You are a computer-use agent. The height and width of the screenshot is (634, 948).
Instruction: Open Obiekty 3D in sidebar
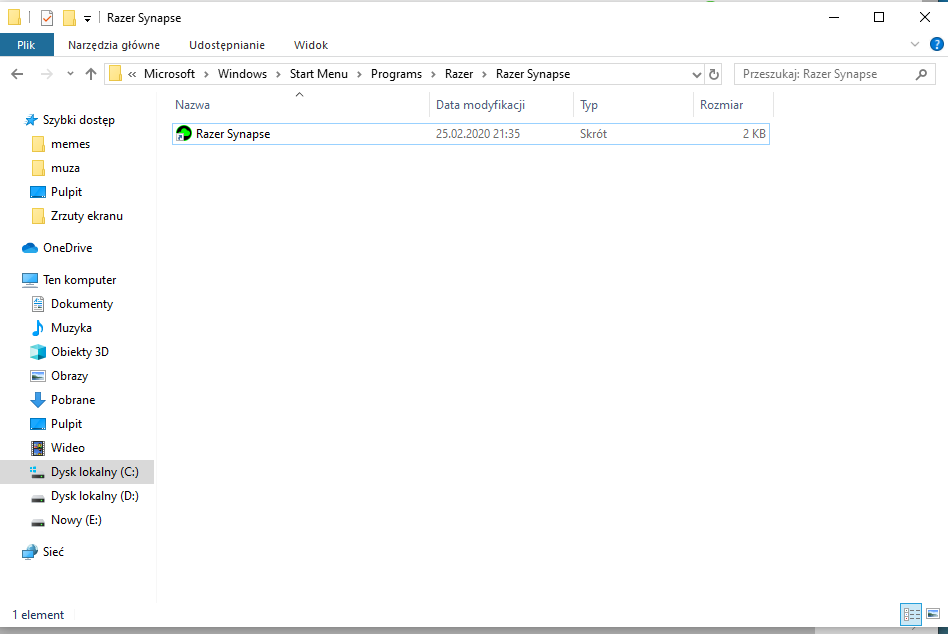click(80, 352)
